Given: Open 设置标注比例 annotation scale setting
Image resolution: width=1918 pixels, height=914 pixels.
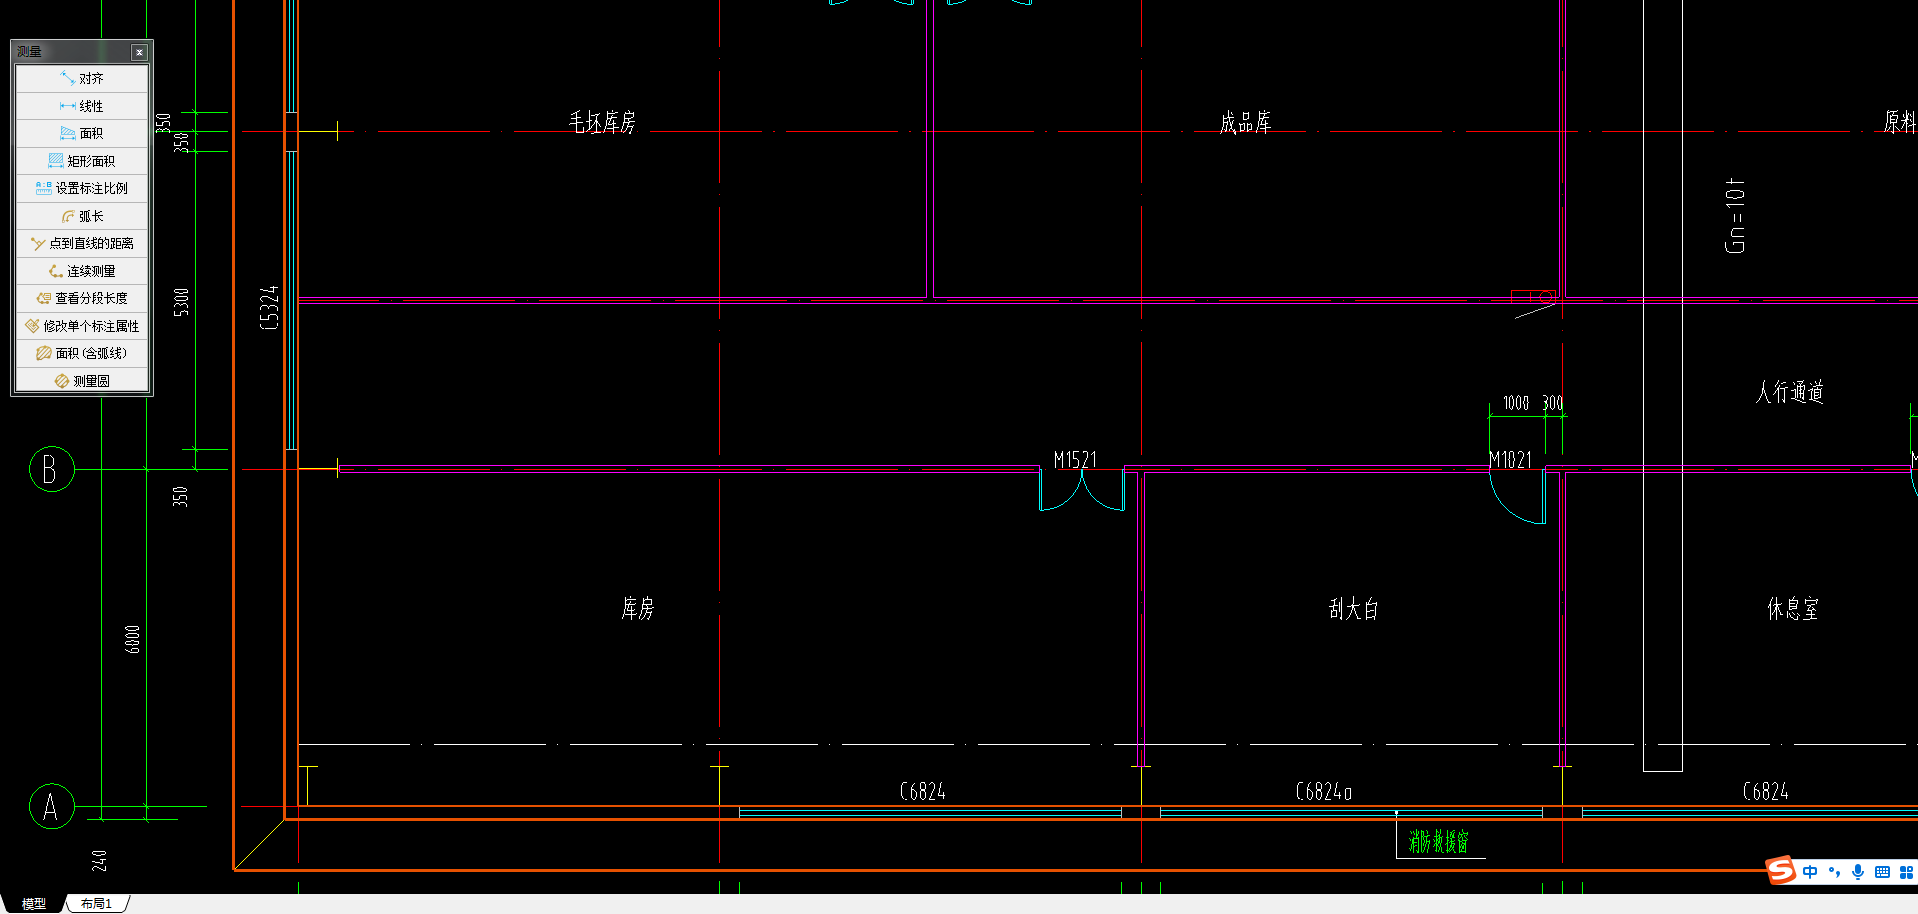Looking at the screenshot, I should point(82,188).
